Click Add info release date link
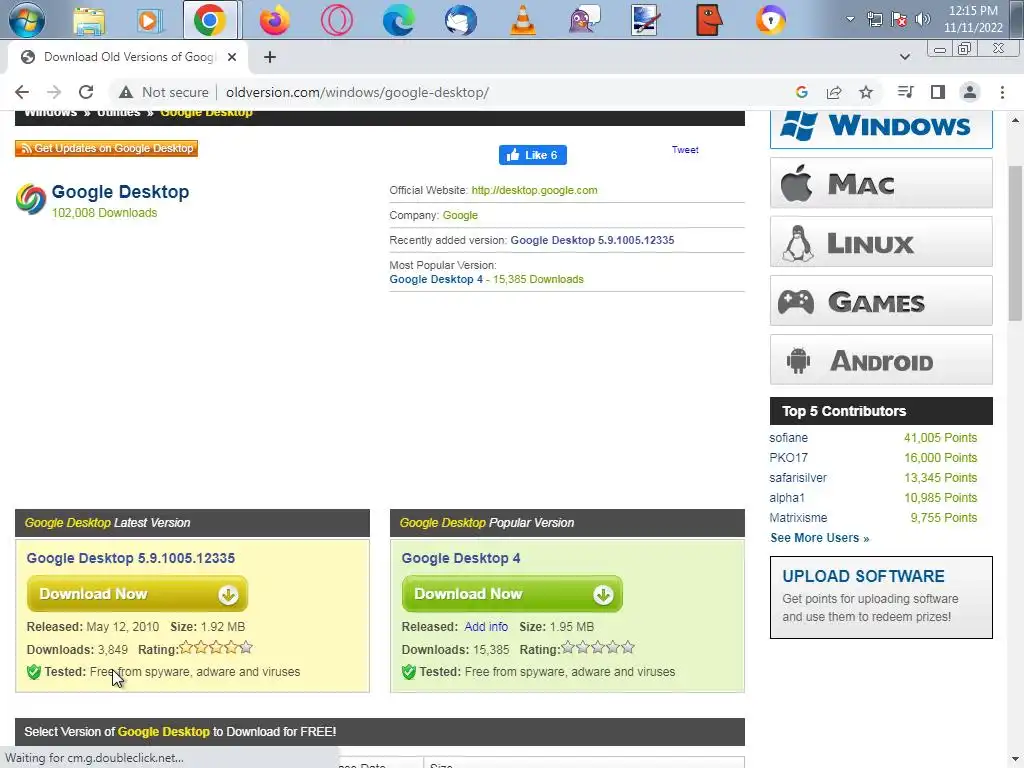The width and height of the screenshot is (1024, 768). (486, 627)
